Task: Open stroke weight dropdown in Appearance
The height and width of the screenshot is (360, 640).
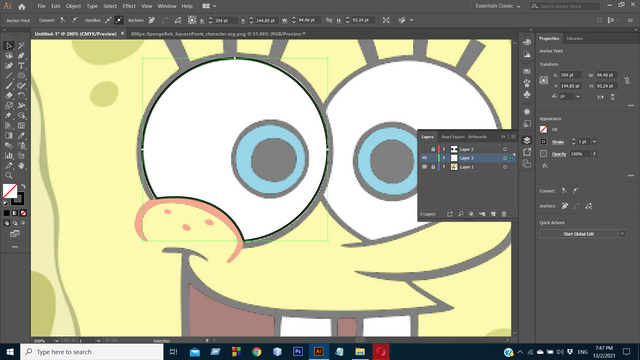Action: (x=595, y=142)
